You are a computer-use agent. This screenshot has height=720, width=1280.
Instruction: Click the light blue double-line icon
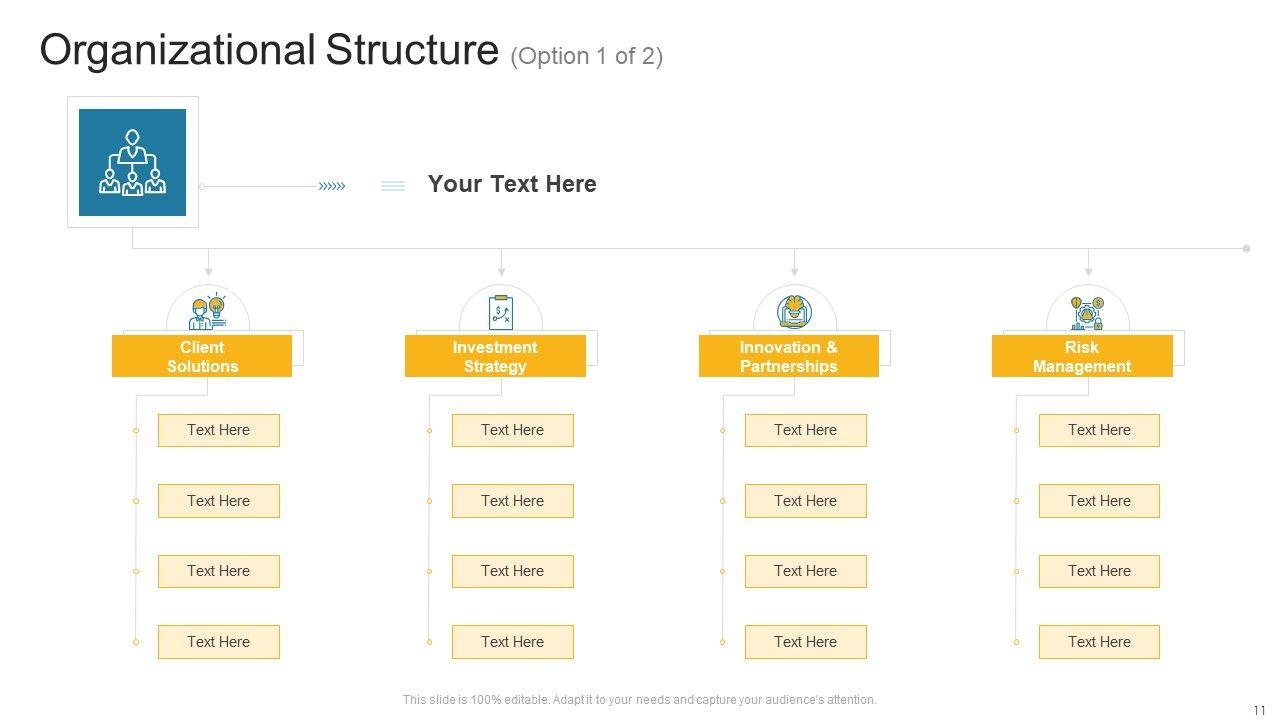(x=393, y=186)
